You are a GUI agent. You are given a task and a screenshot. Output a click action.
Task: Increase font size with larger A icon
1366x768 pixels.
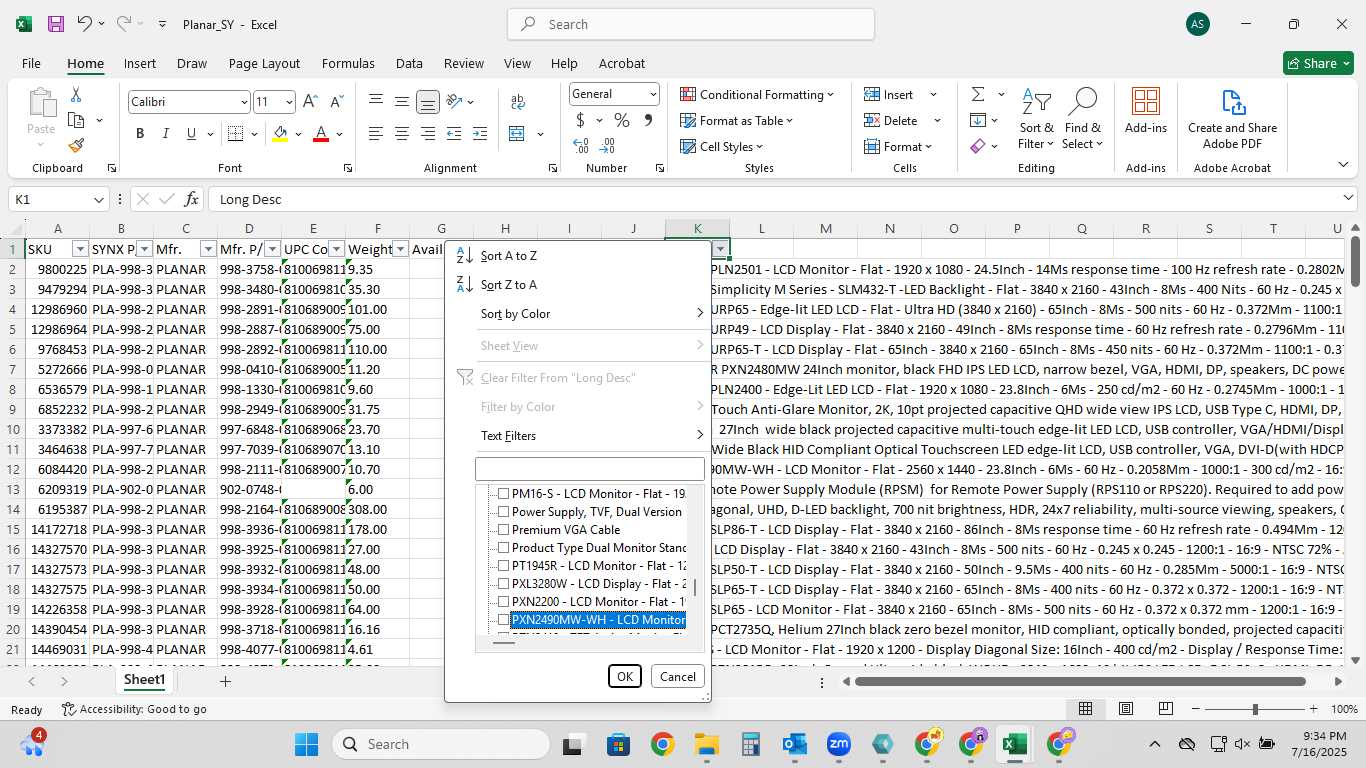(310, 102)
